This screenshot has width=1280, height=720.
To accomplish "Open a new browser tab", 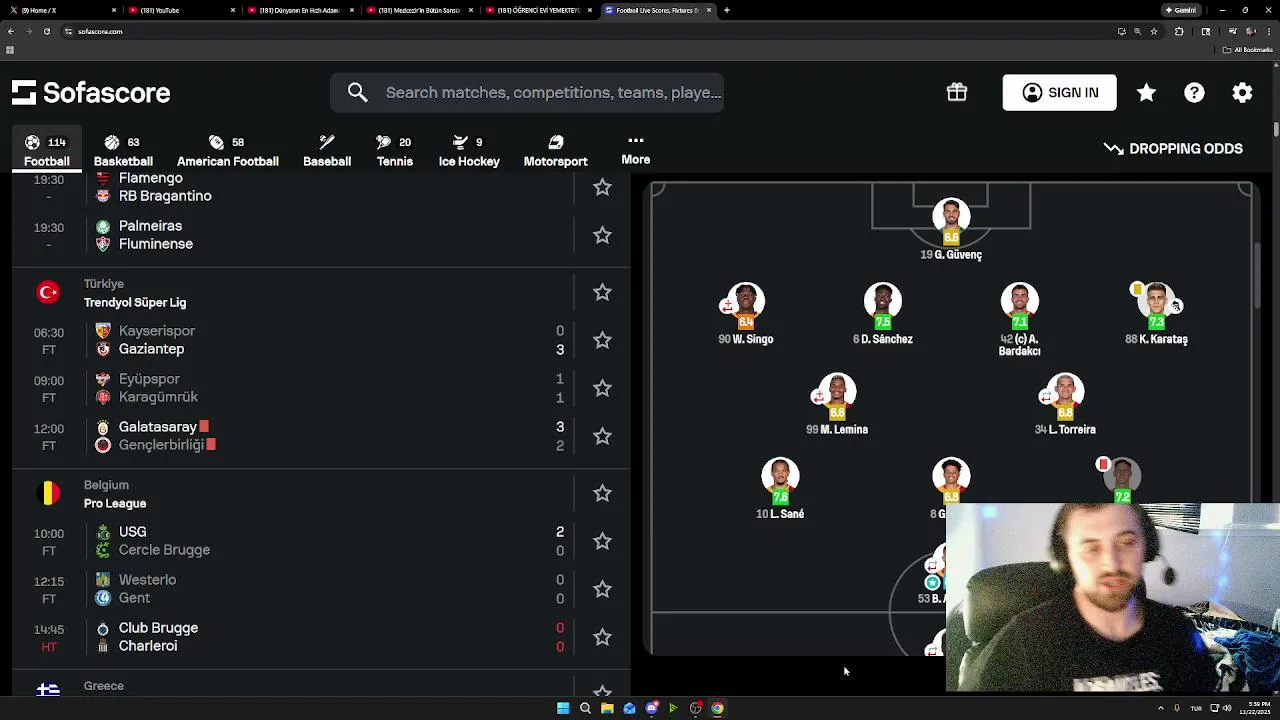I will point(727,10).
